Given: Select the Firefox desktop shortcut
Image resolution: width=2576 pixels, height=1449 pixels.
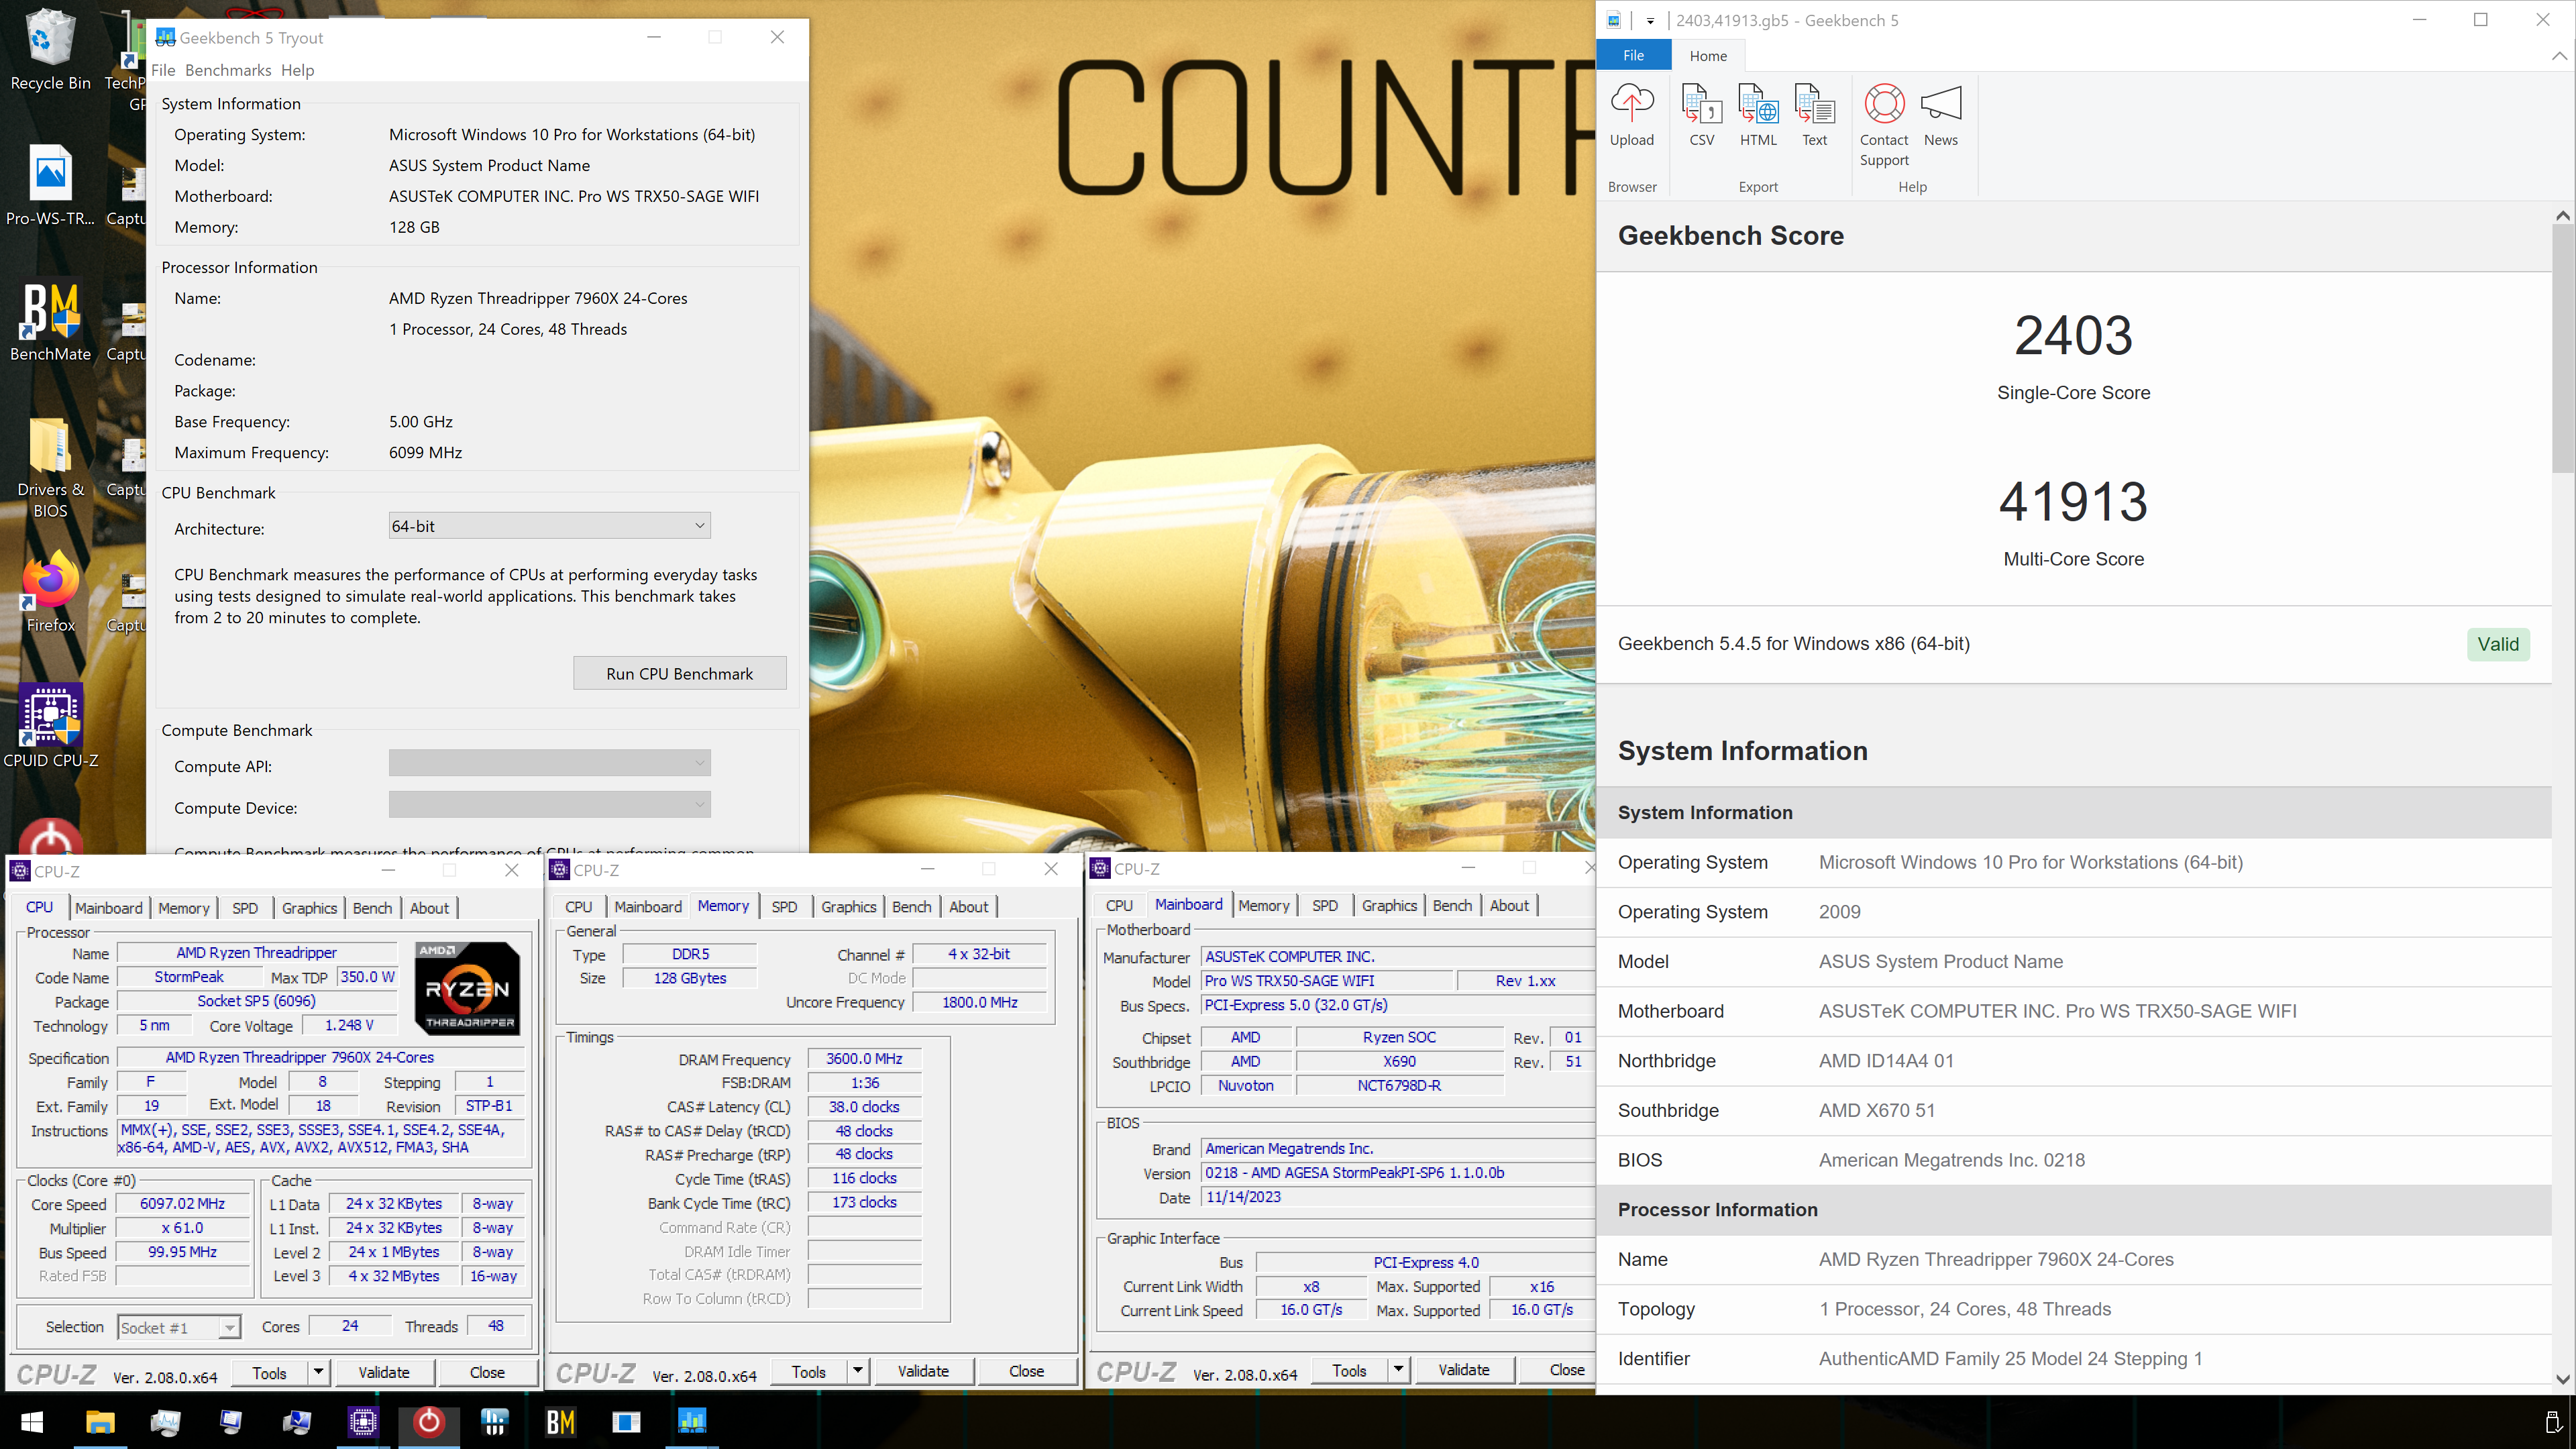Looking at the screenshot, I should click(x=50, y=592).
